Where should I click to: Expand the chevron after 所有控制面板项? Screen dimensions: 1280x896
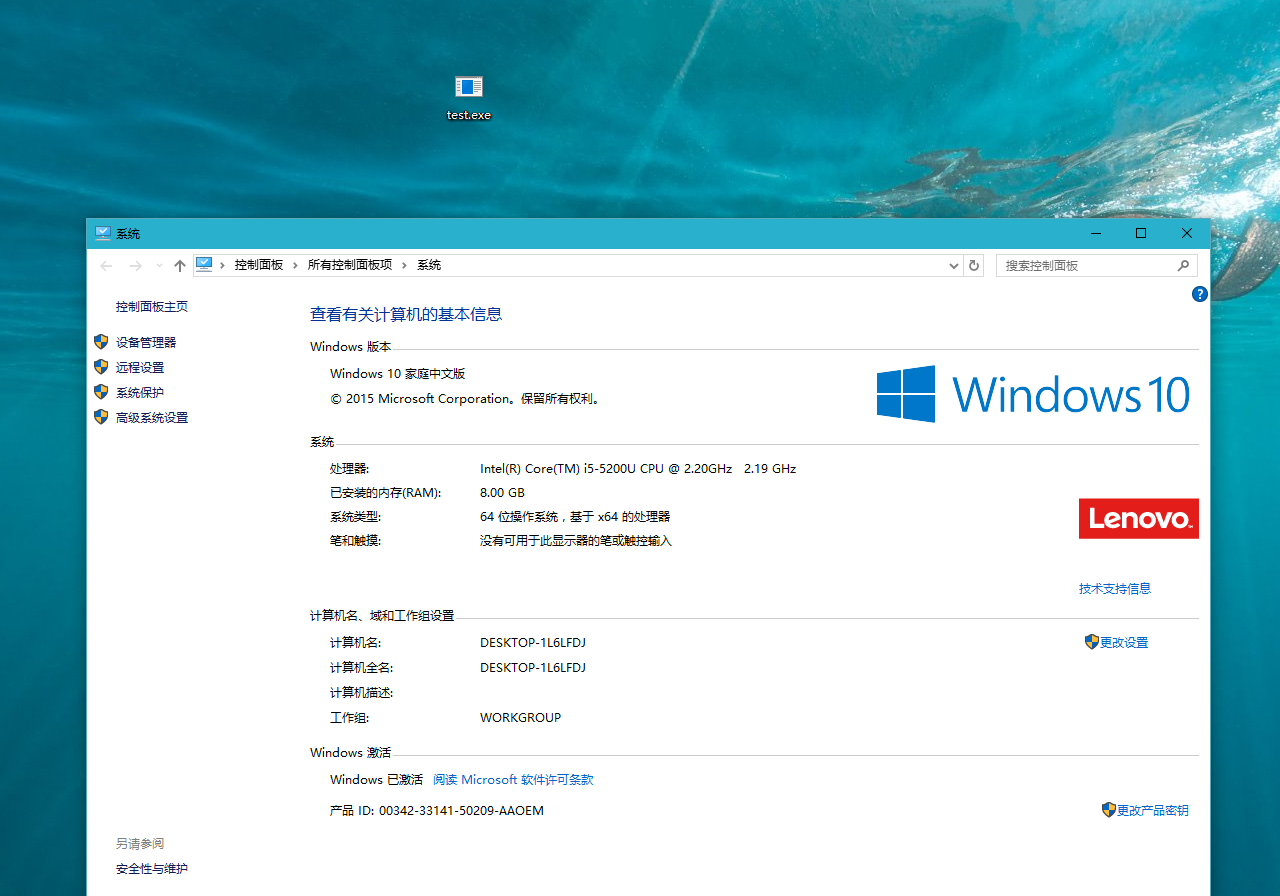404,265
